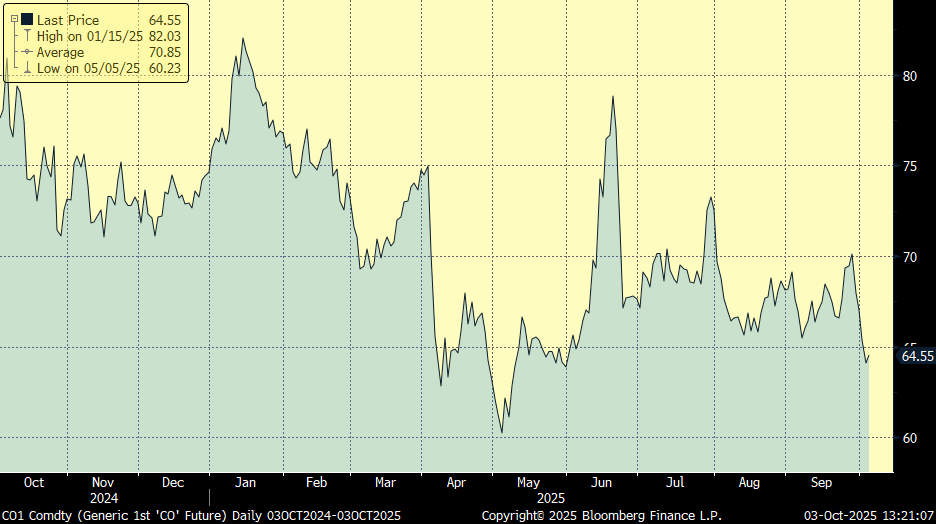Click the 2025 year label on axis
The height and width of the screenshot is (524, 936).
(x=552, y=498)
